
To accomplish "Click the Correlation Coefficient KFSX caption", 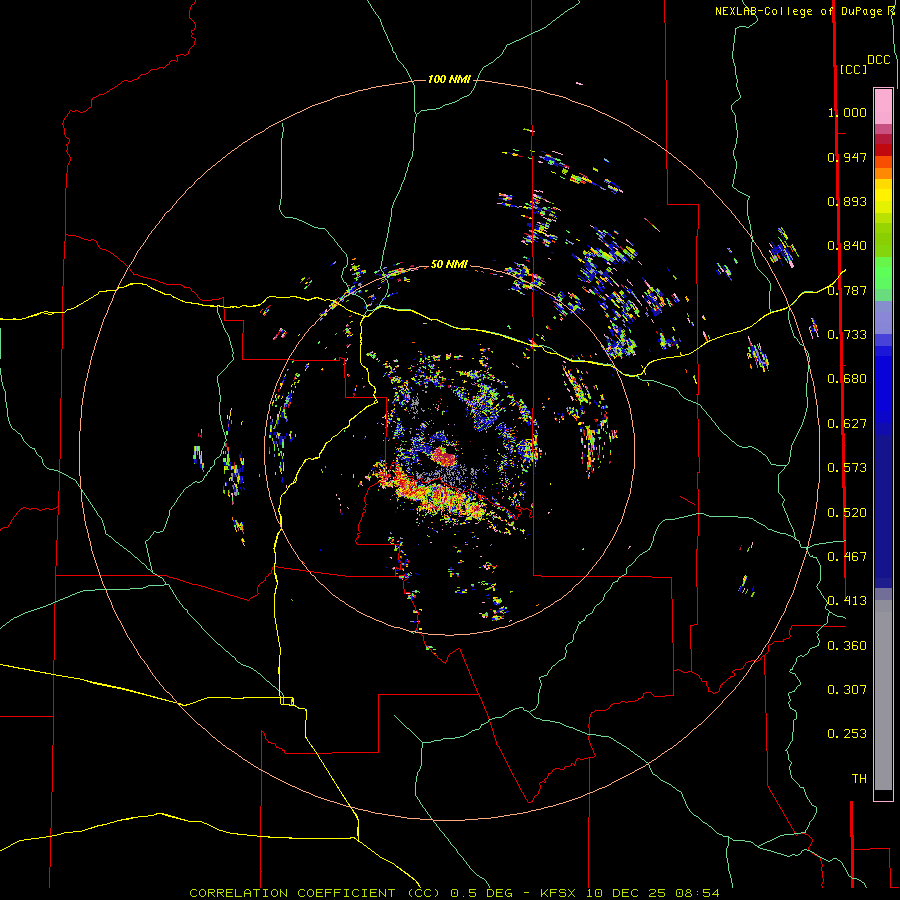I will tap(454, 893).
